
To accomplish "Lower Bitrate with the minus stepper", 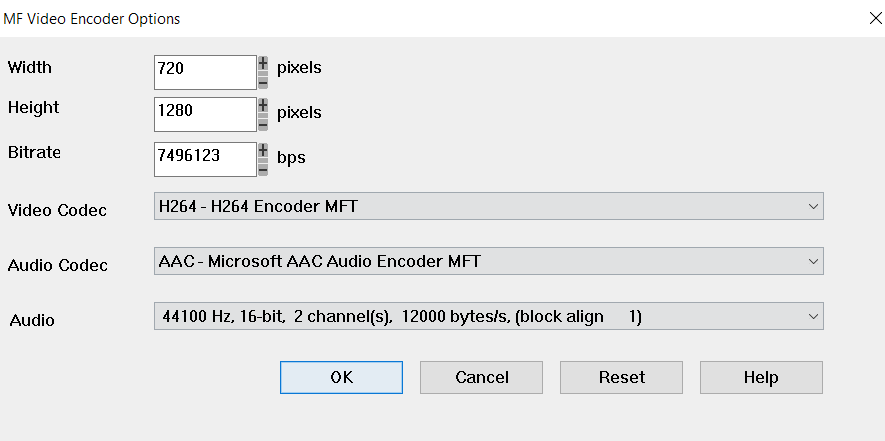I will tap(263, 168).
